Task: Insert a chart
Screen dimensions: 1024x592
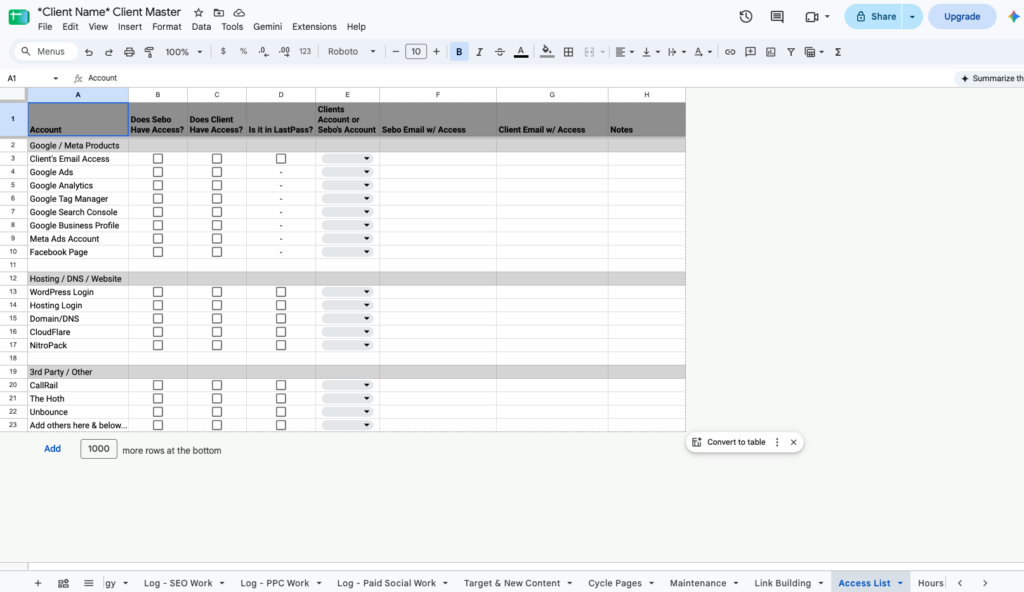Action: tap(771, 52)
